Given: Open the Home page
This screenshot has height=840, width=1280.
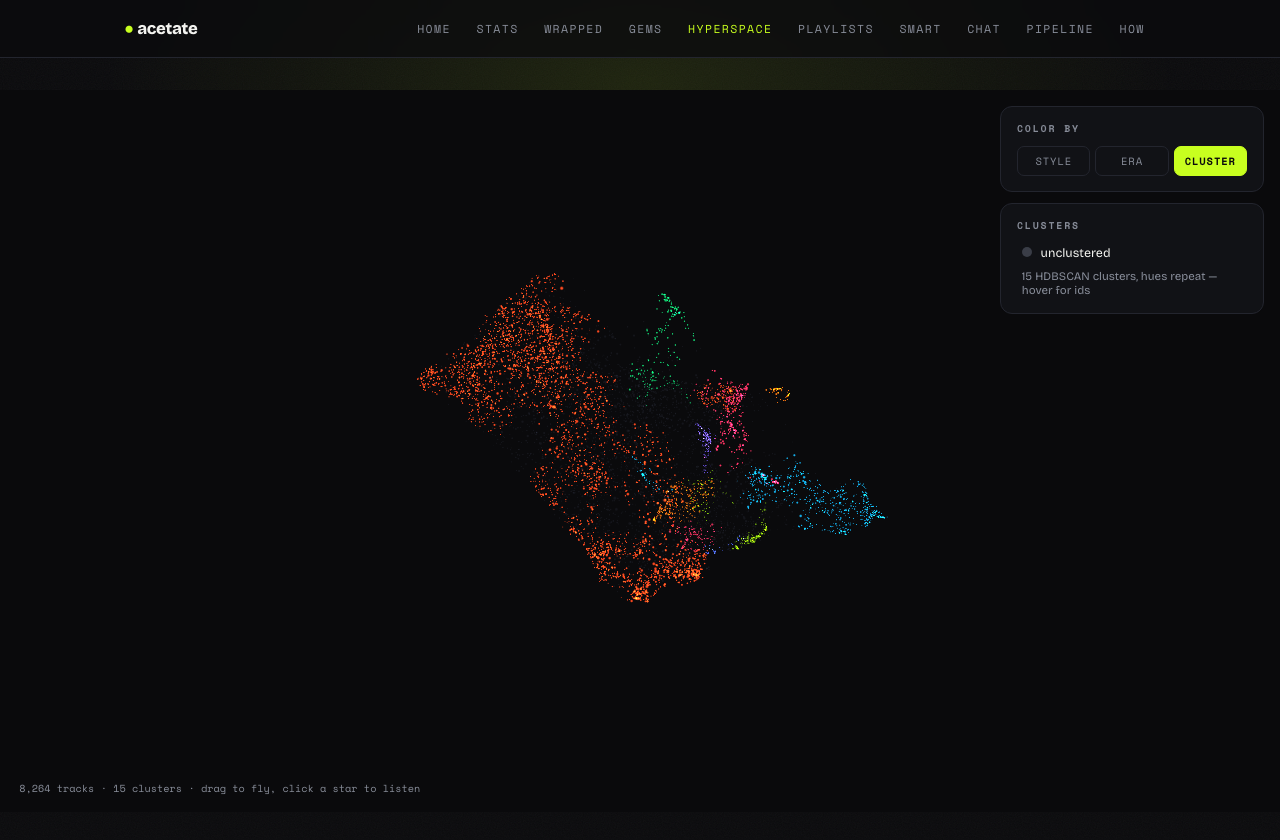Looking at the screenshot, I should click(434, 29).
